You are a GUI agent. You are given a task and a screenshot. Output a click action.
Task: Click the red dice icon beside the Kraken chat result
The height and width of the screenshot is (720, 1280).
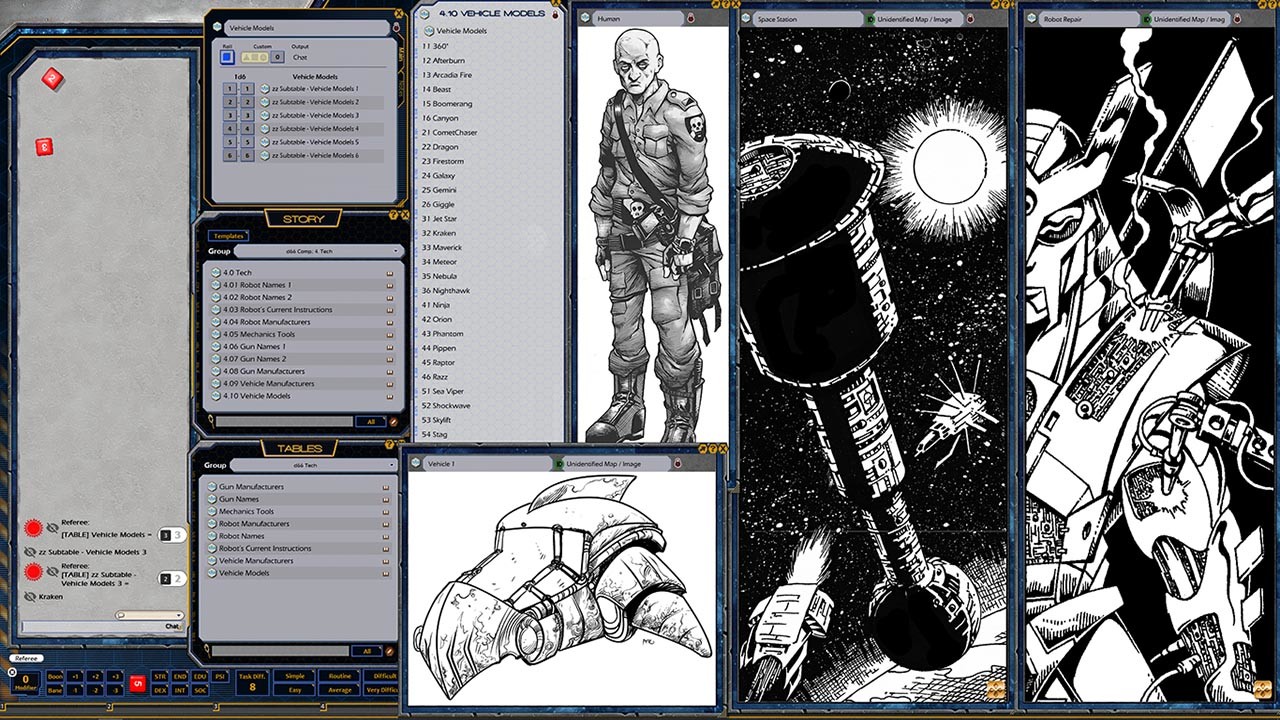[x=33, y=570]
